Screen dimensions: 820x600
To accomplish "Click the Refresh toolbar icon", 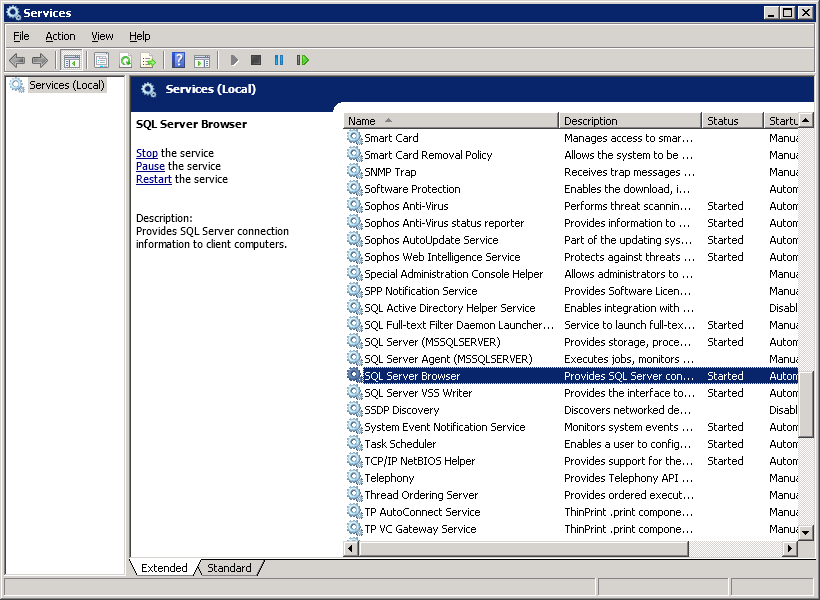I will click(x=126, y=61).
